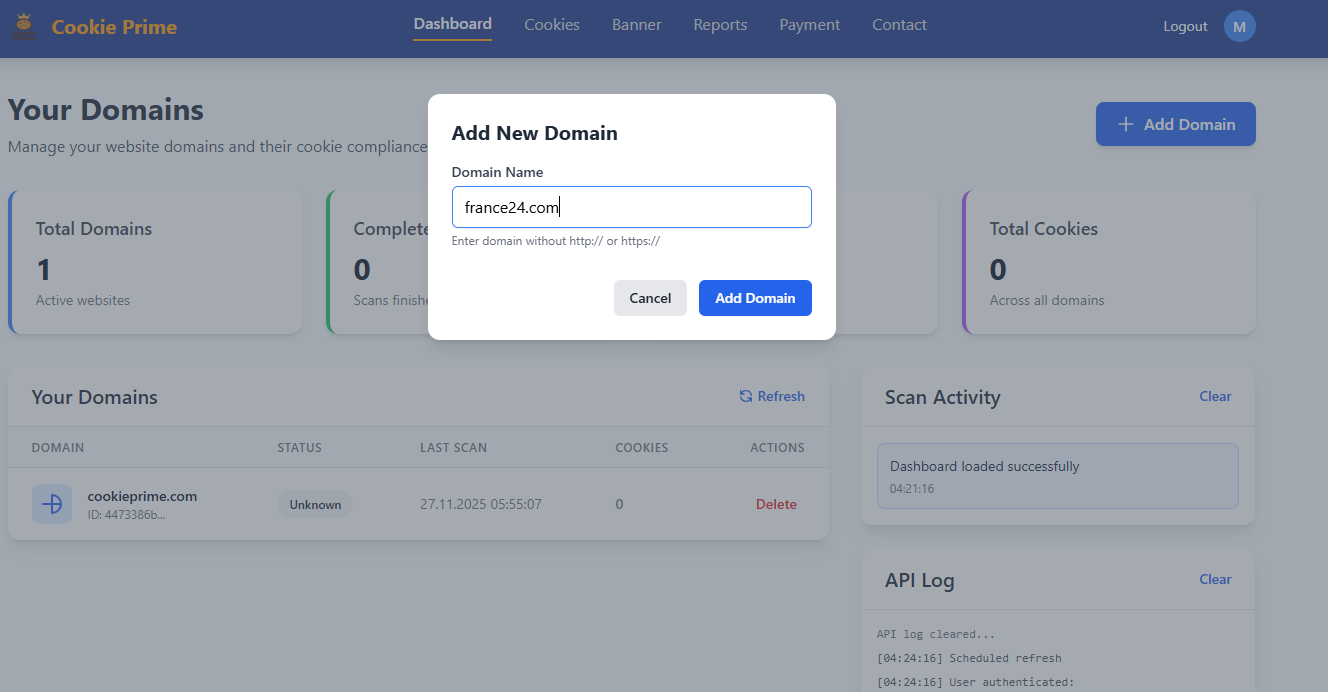Open the Payment page
The width and height of the screenshot is (1328, 692).
coord(809,24)
